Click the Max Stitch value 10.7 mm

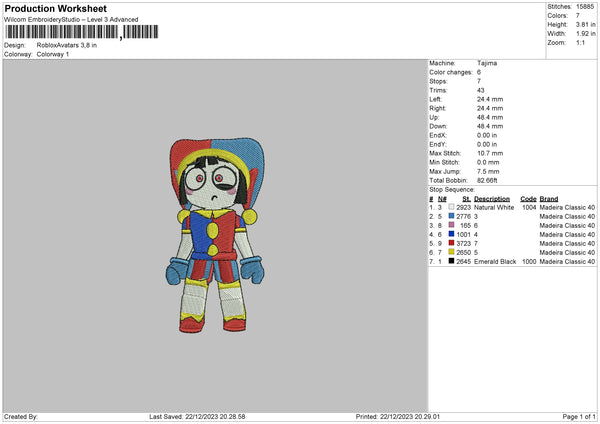coord(490,153)
